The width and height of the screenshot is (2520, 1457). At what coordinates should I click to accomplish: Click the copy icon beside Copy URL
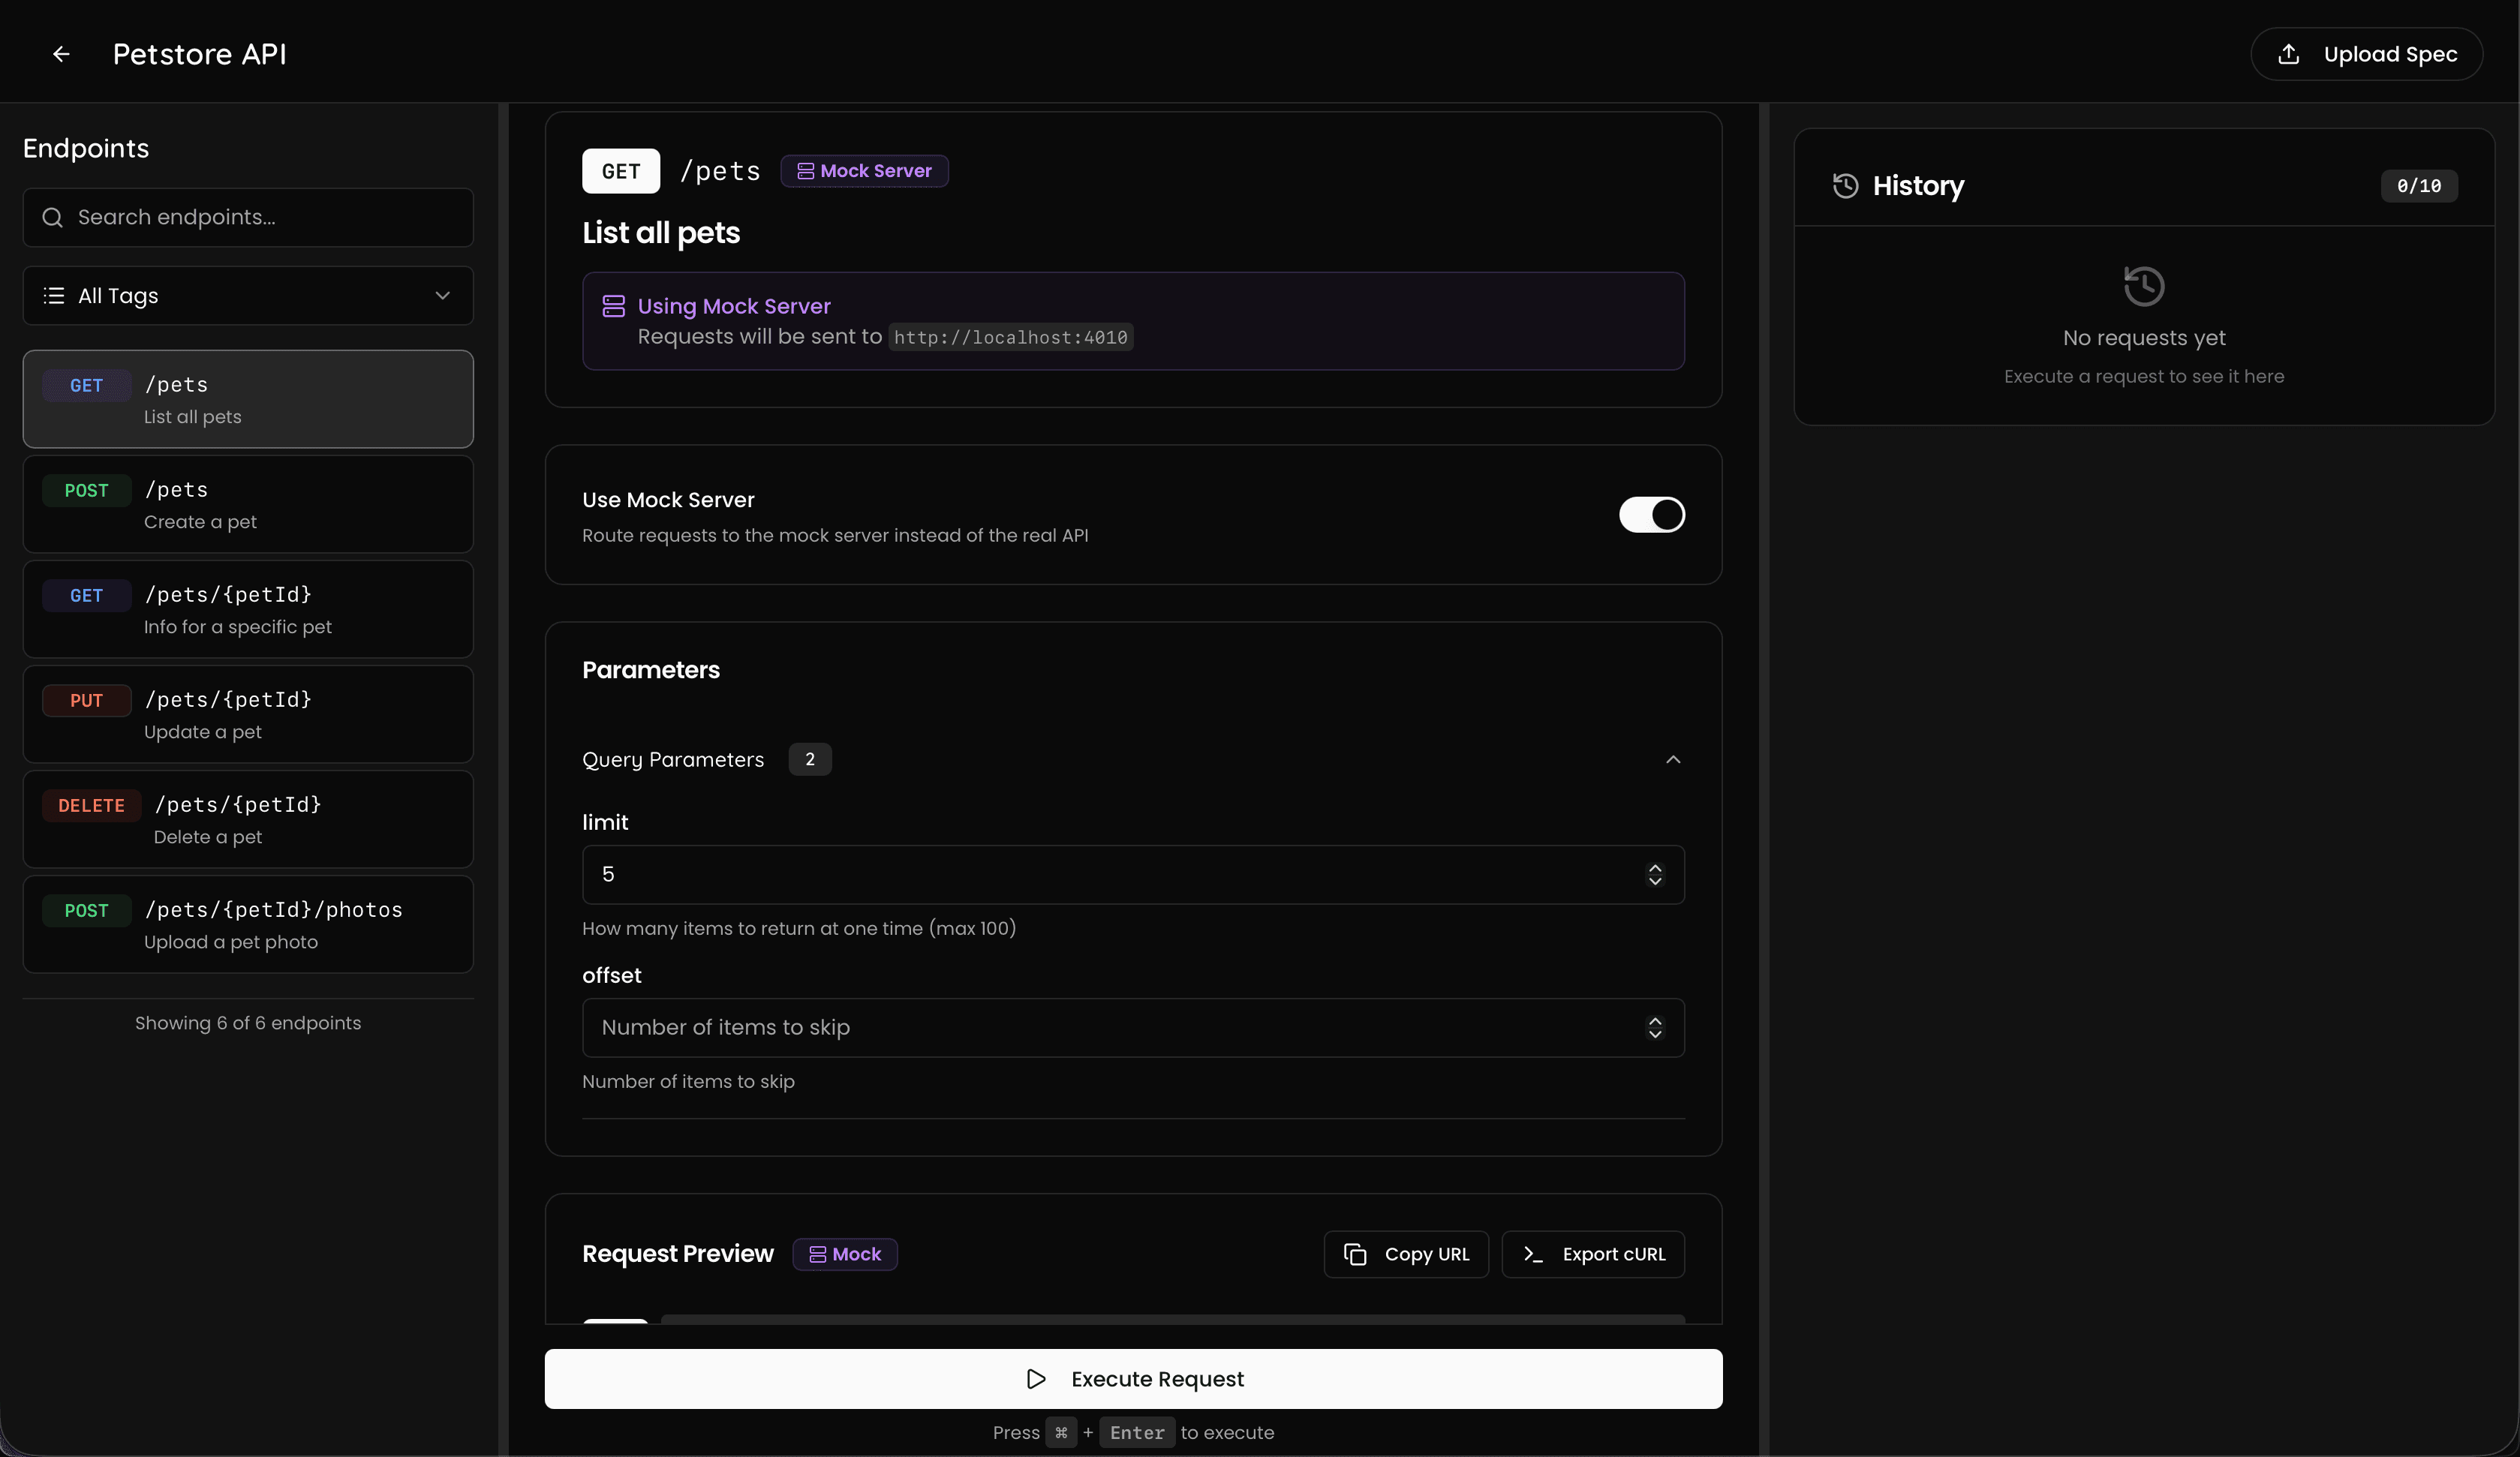click(1355, 1254)
